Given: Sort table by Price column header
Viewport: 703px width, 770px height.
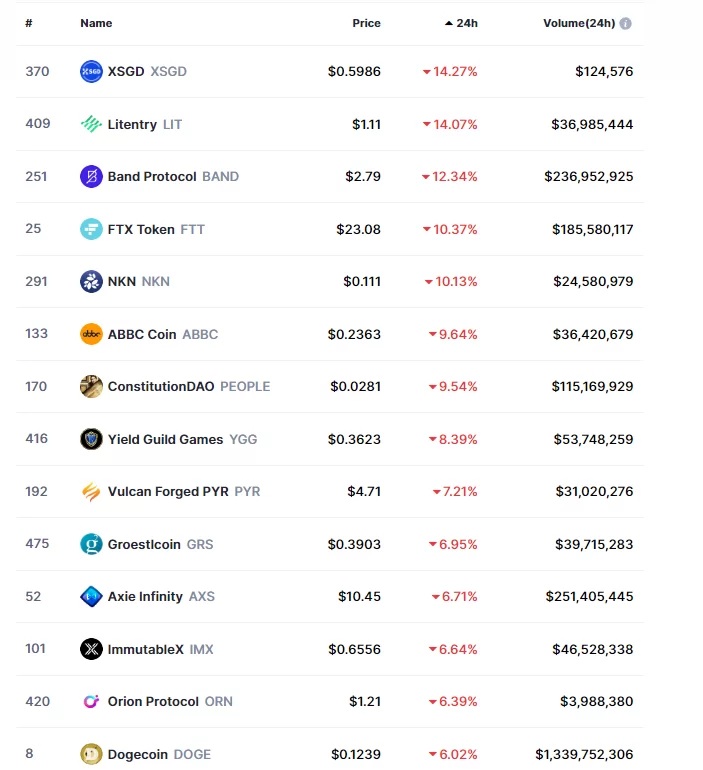Looking at the screenshot, I should pyautogui.click(x=366, y=23).
